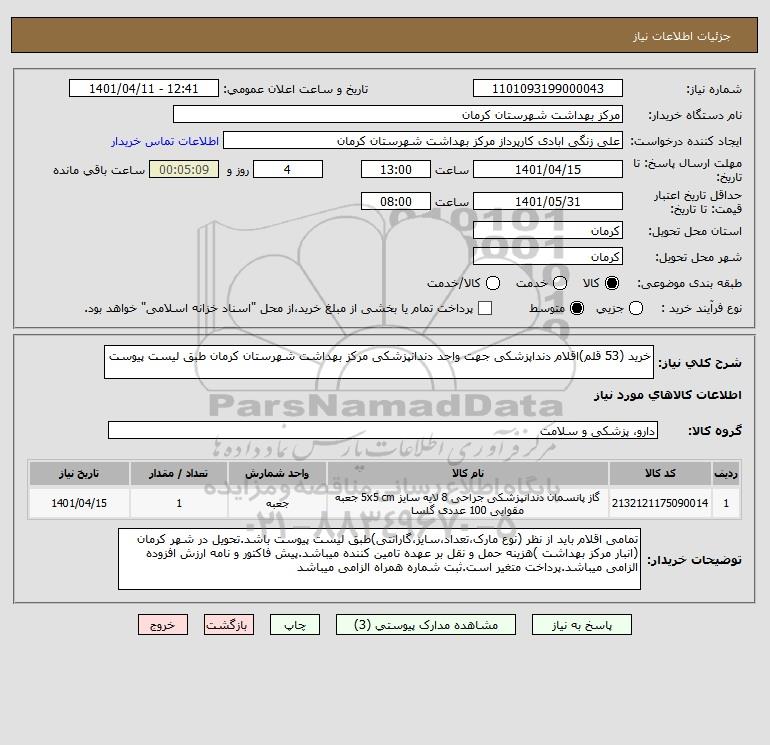
Task: Click the چاپ print button
Action: coord(295,625)
